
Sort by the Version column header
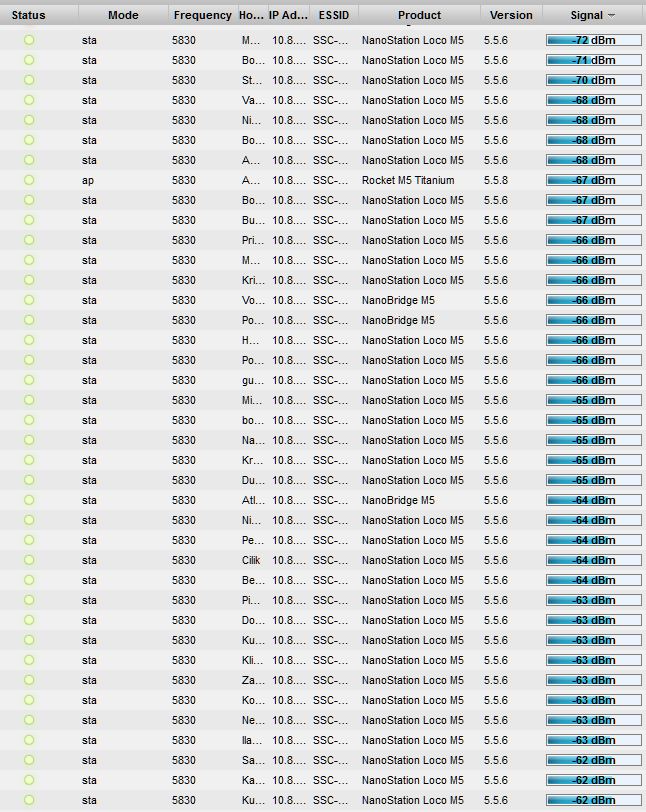pos(511,16)
